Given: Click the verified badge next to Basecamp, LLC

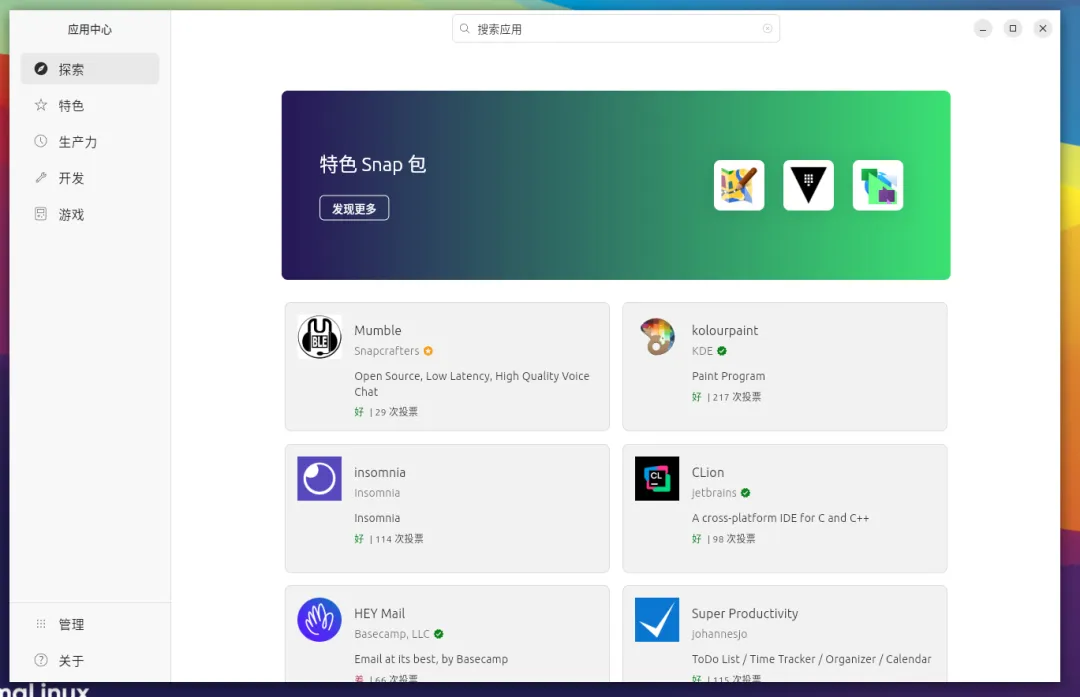Looking at the screenshot, I should [x=439, y=634].
